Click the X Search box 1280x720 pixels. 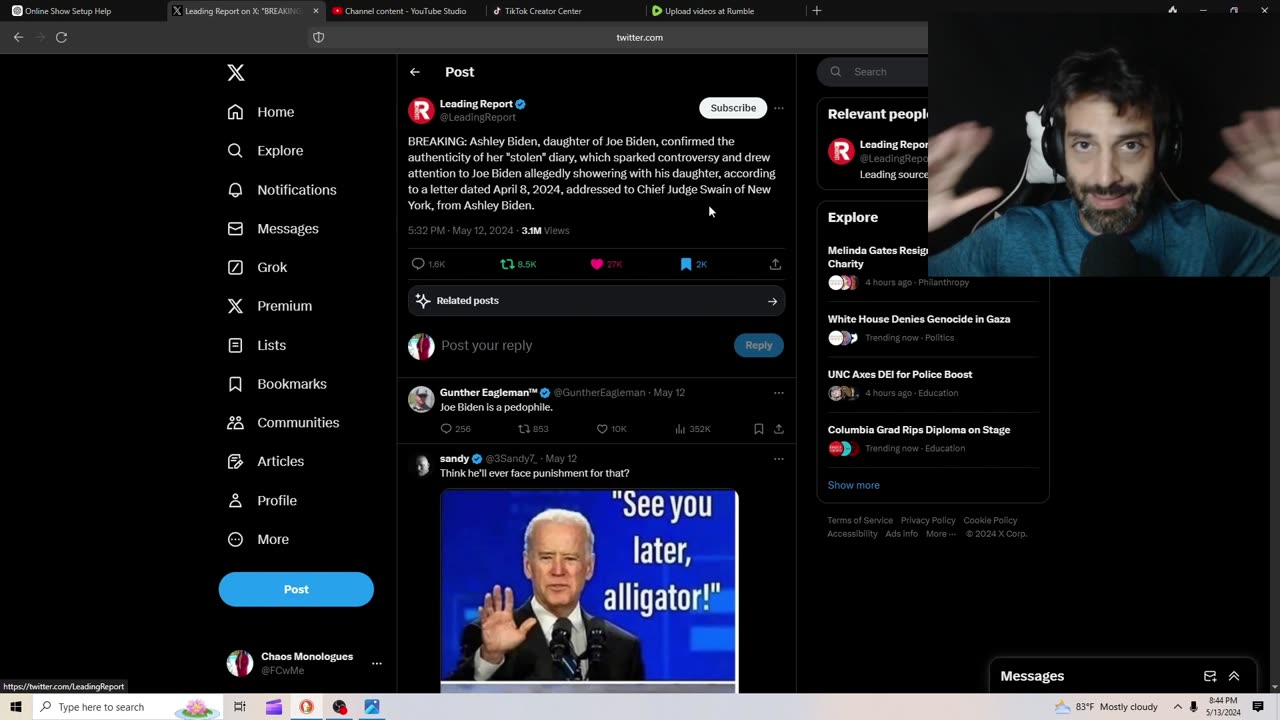pos(873,72)
